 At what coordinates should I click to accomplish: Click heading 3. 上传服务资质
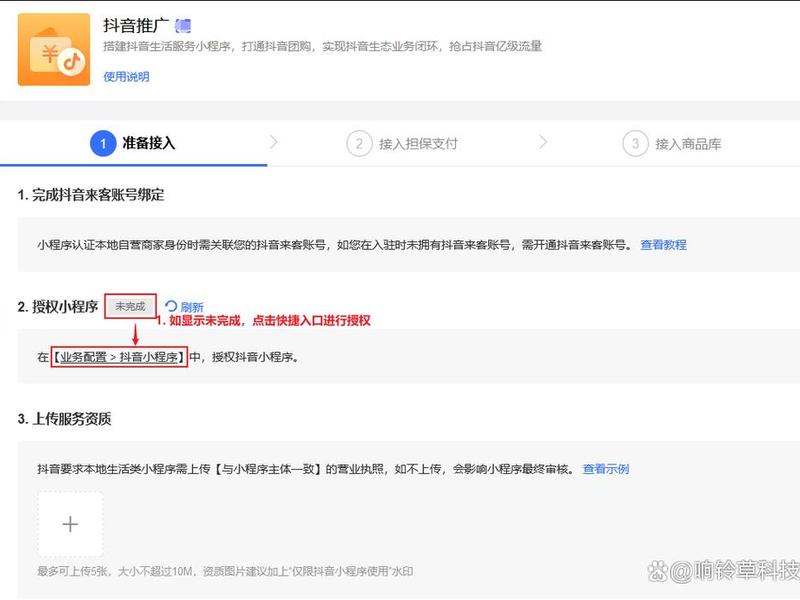coord(64,418)
